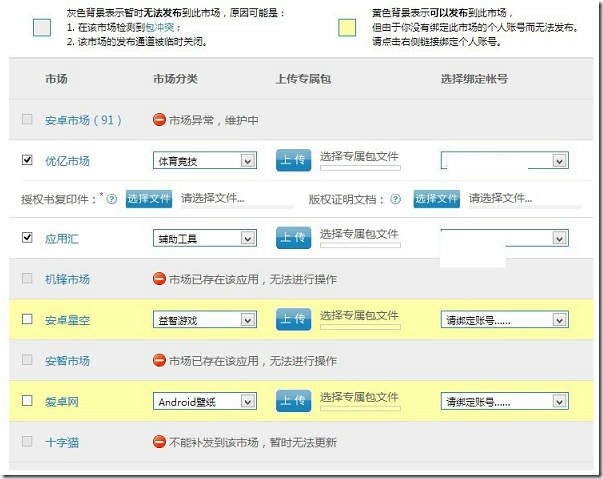Click 选择专属包文件 text in 优亿市场 row
Screen dimensions: 603x479
pyautogui.click(x=359, y=156)
